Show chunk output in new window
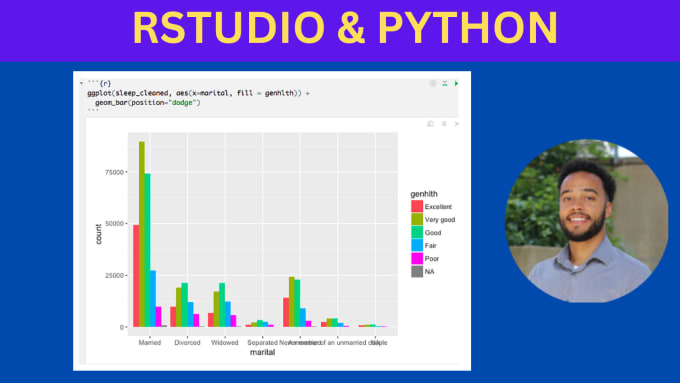 click(430, 124)
